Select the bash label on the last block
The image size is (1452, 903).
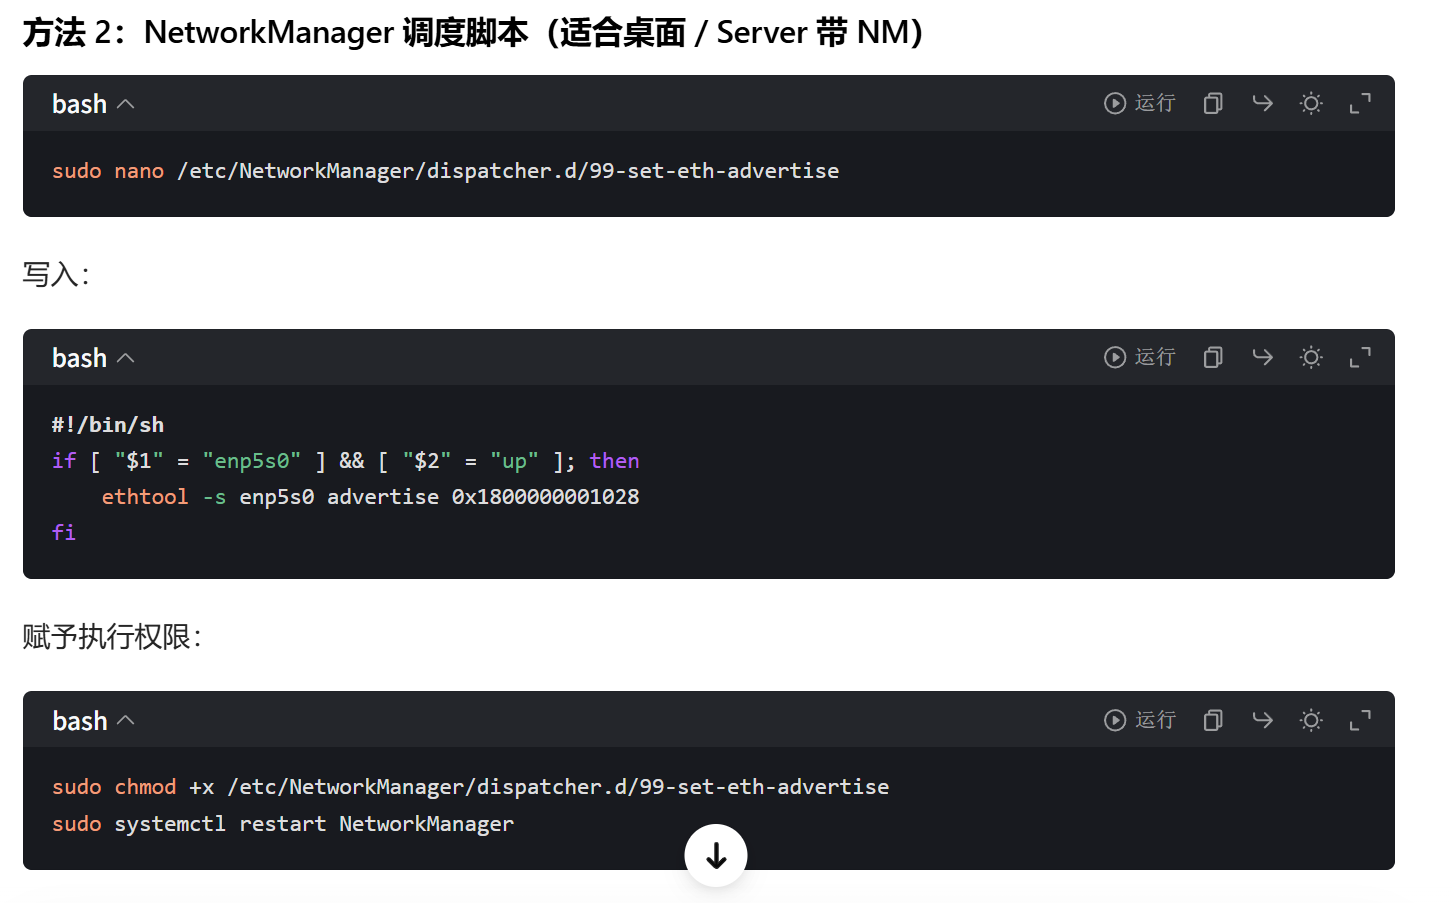(80, 720)
